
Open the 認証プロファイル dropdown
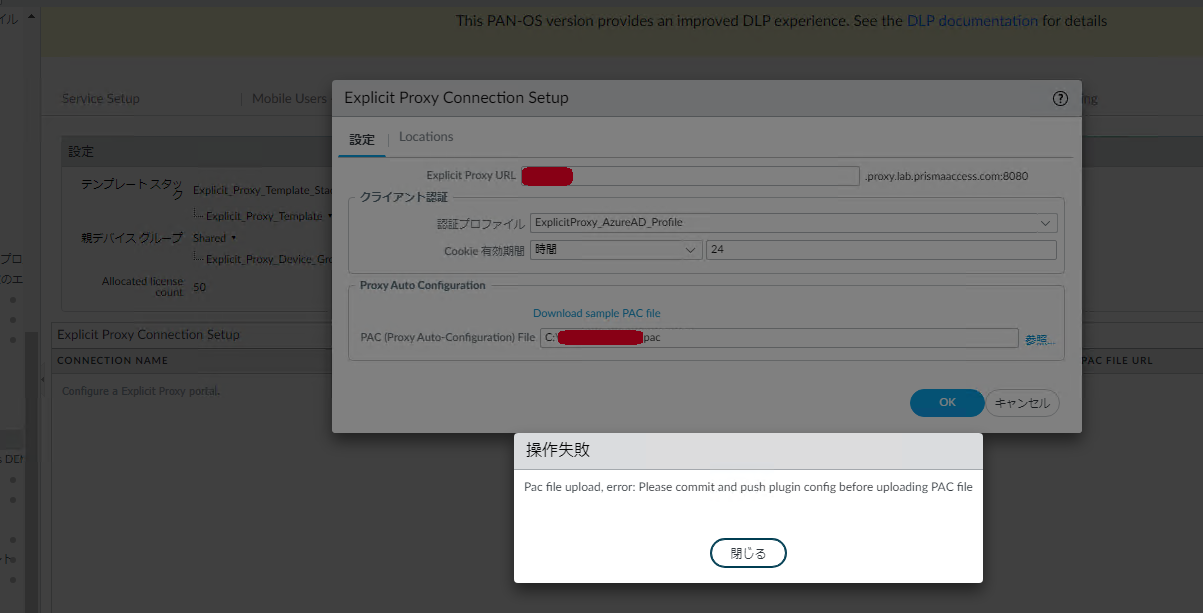1046,222
